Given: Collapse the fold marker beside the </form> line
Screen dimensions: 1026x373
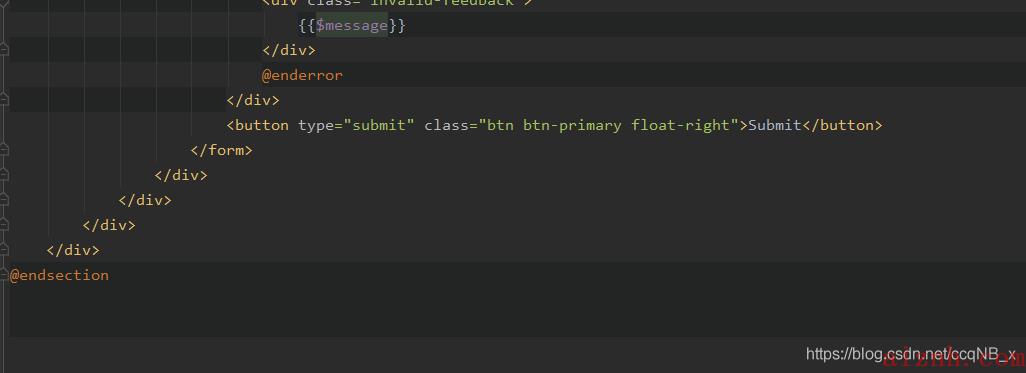Looking at the screenshot, I should pos(3,150).
